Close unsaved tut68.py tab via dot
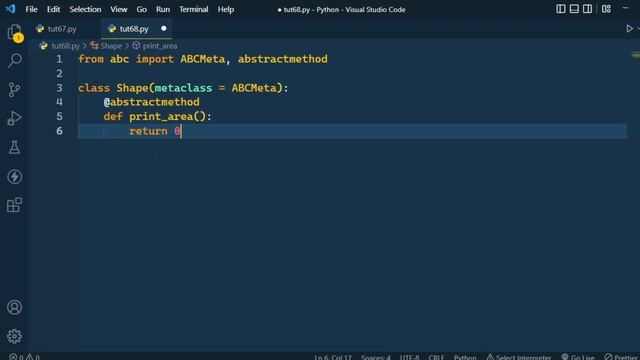Image resolution: width=640 pixels, height=360 pixels. (164, 29)
